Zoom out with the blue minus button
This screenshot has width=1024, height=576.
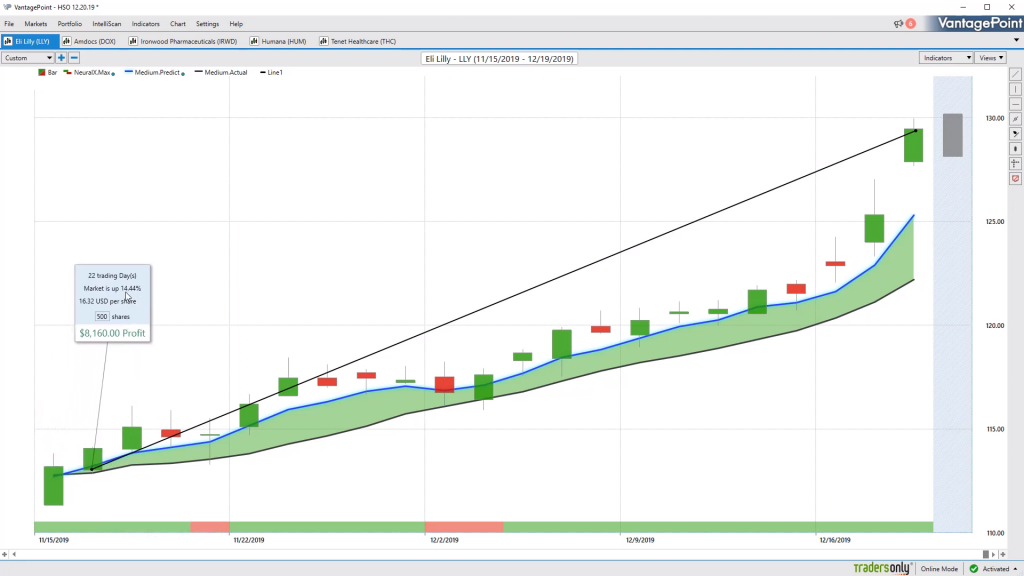[x=74, y=58]
